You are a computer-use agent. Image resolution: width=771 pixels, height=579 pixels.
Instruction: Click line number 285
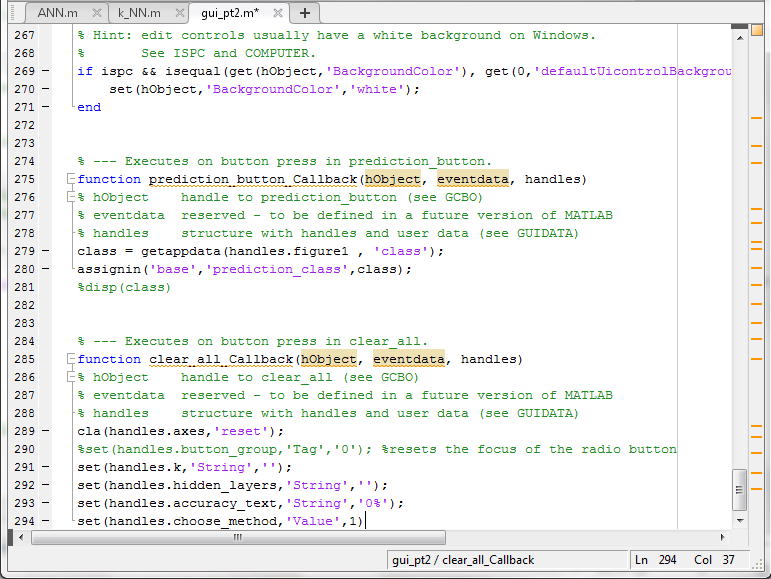25,359
